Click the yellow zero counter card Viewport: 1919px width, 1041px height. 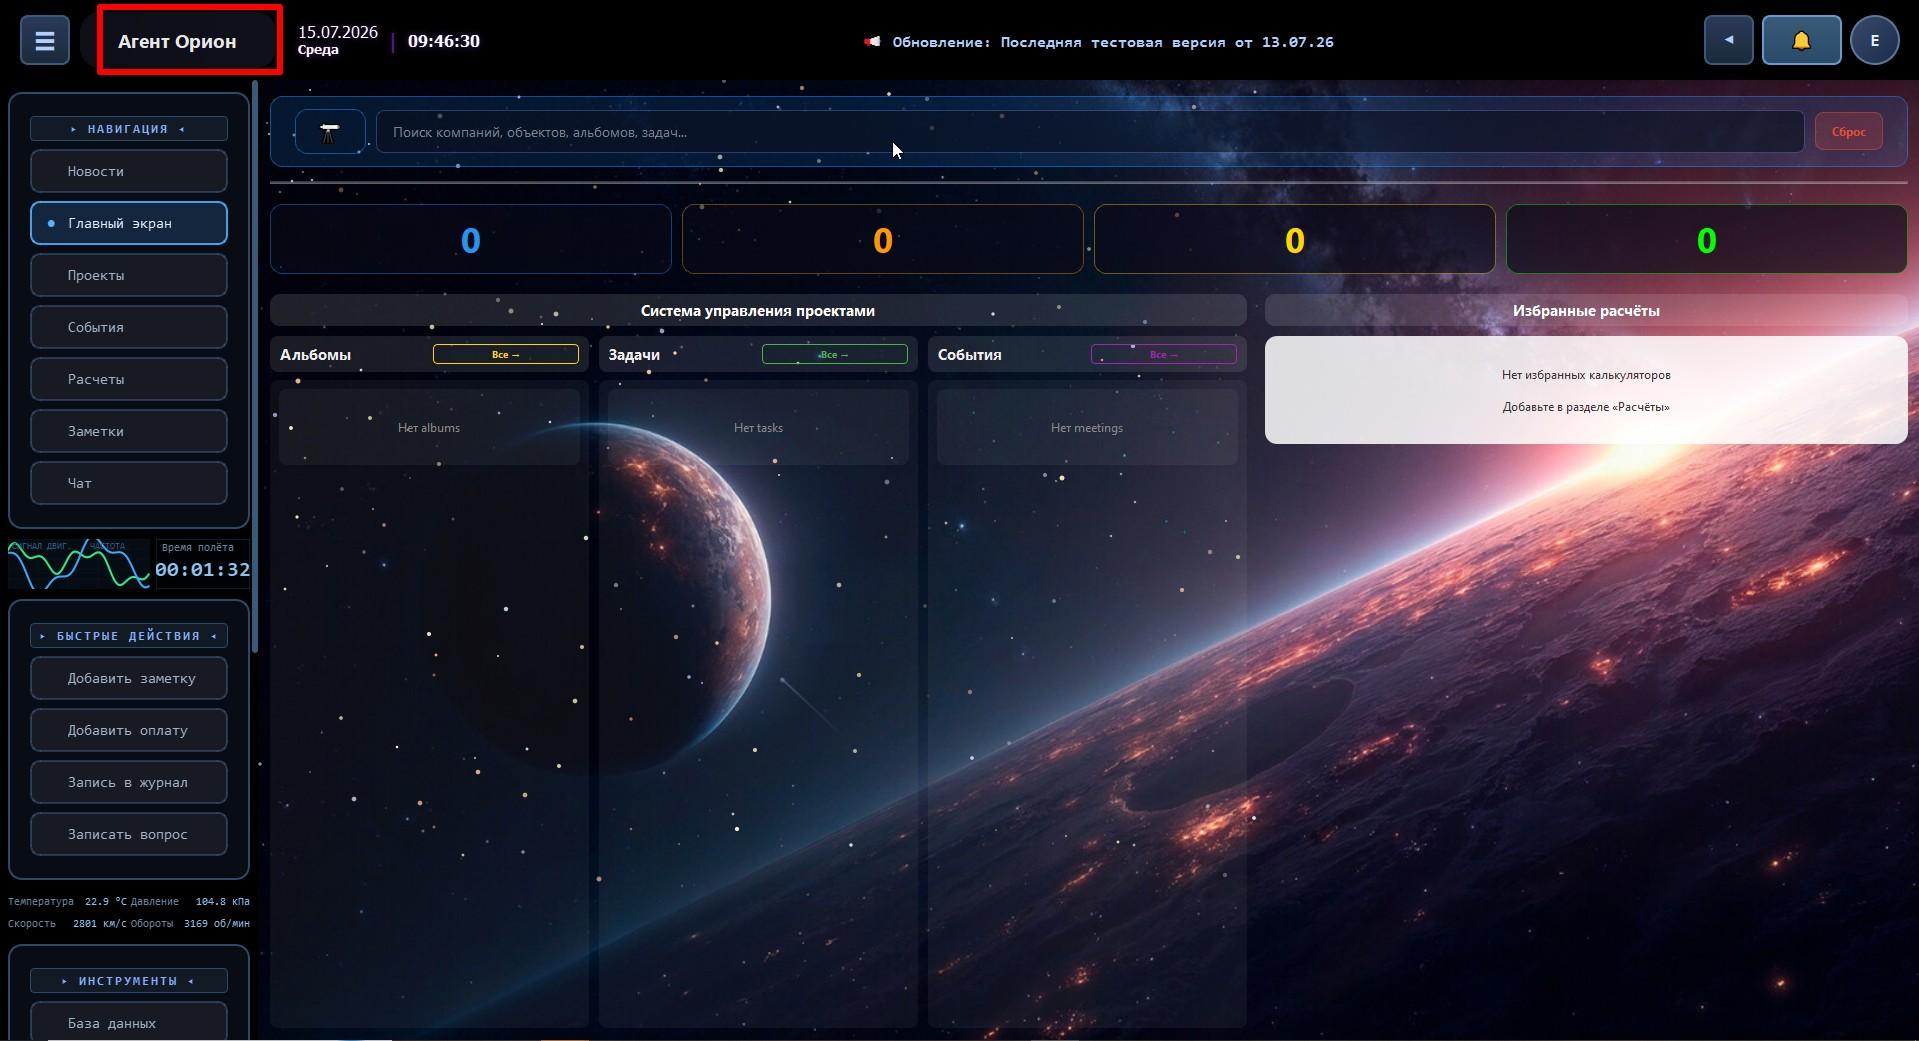[x=1295, y=239]
